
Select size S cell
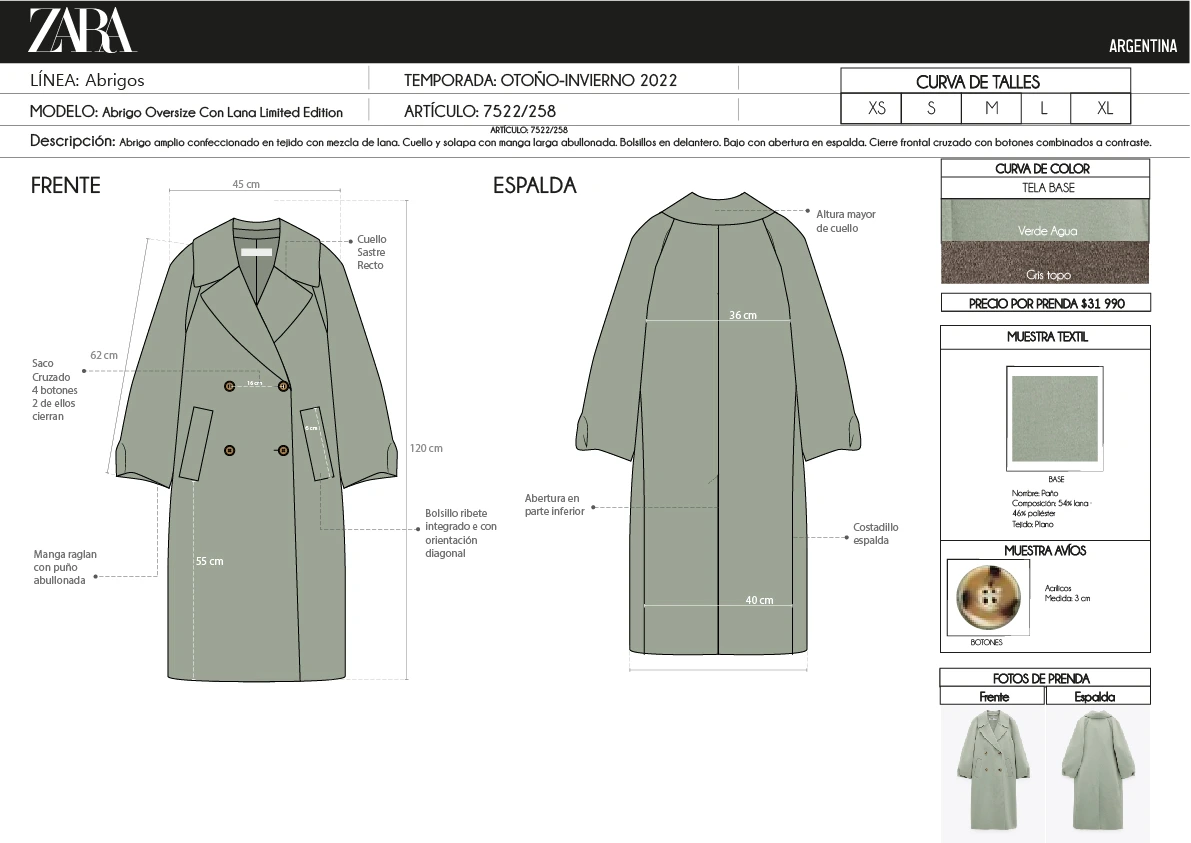[931, 108]
